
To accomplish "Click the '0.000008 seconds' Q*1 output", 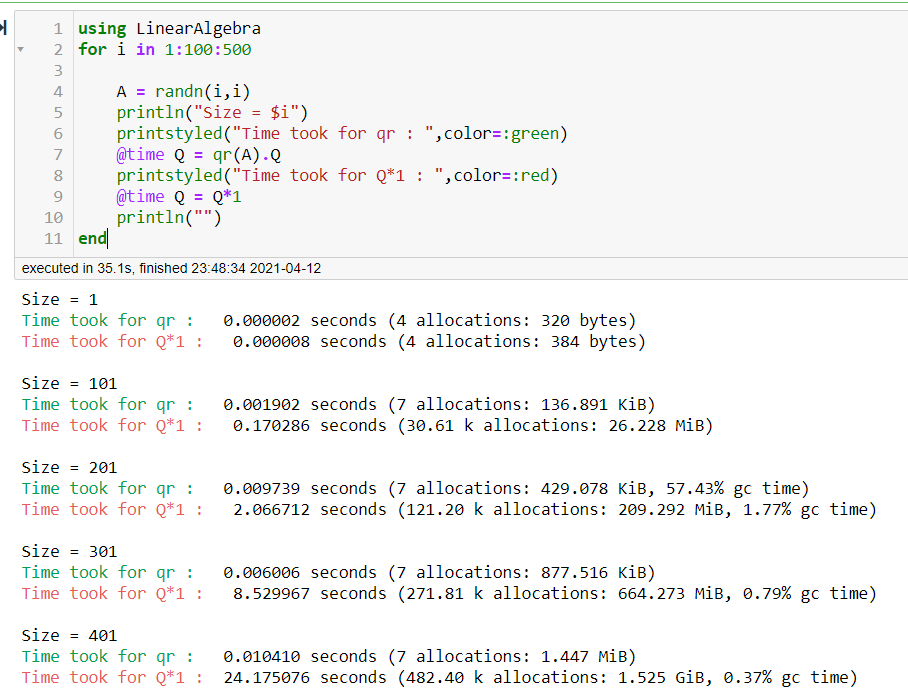I will pos(310,342).
